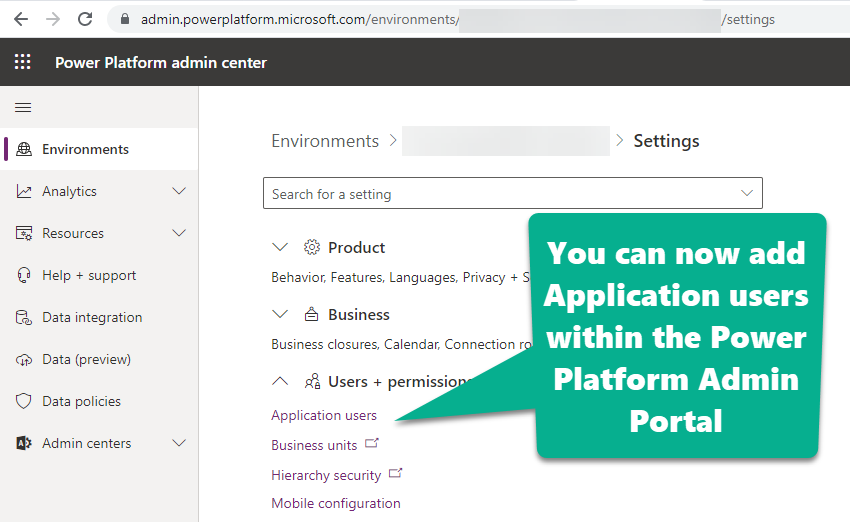Open Data (preview) navigation item
850x522 pixels.
click(x=99, y=359)
